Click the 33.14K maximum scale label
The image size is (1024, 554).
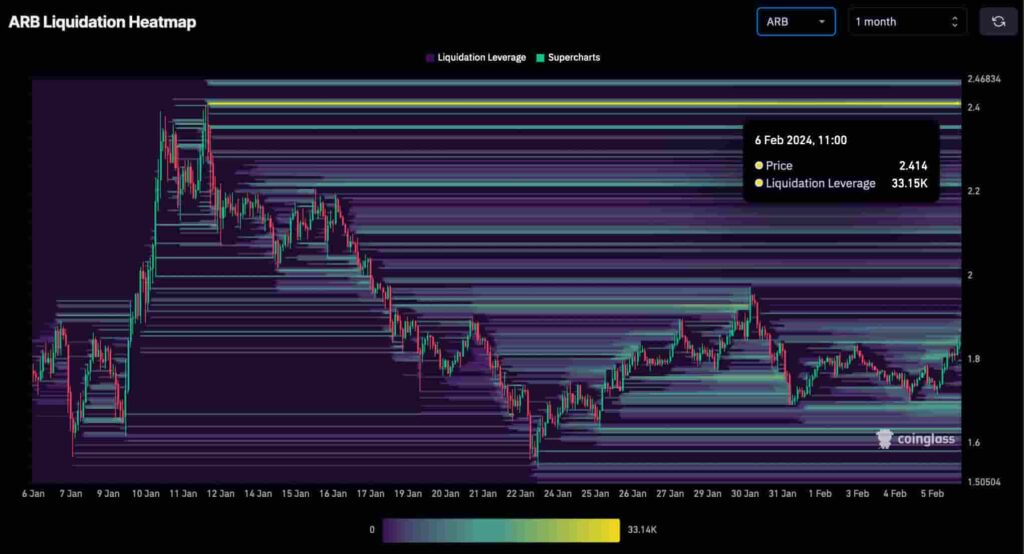point(644,529)
